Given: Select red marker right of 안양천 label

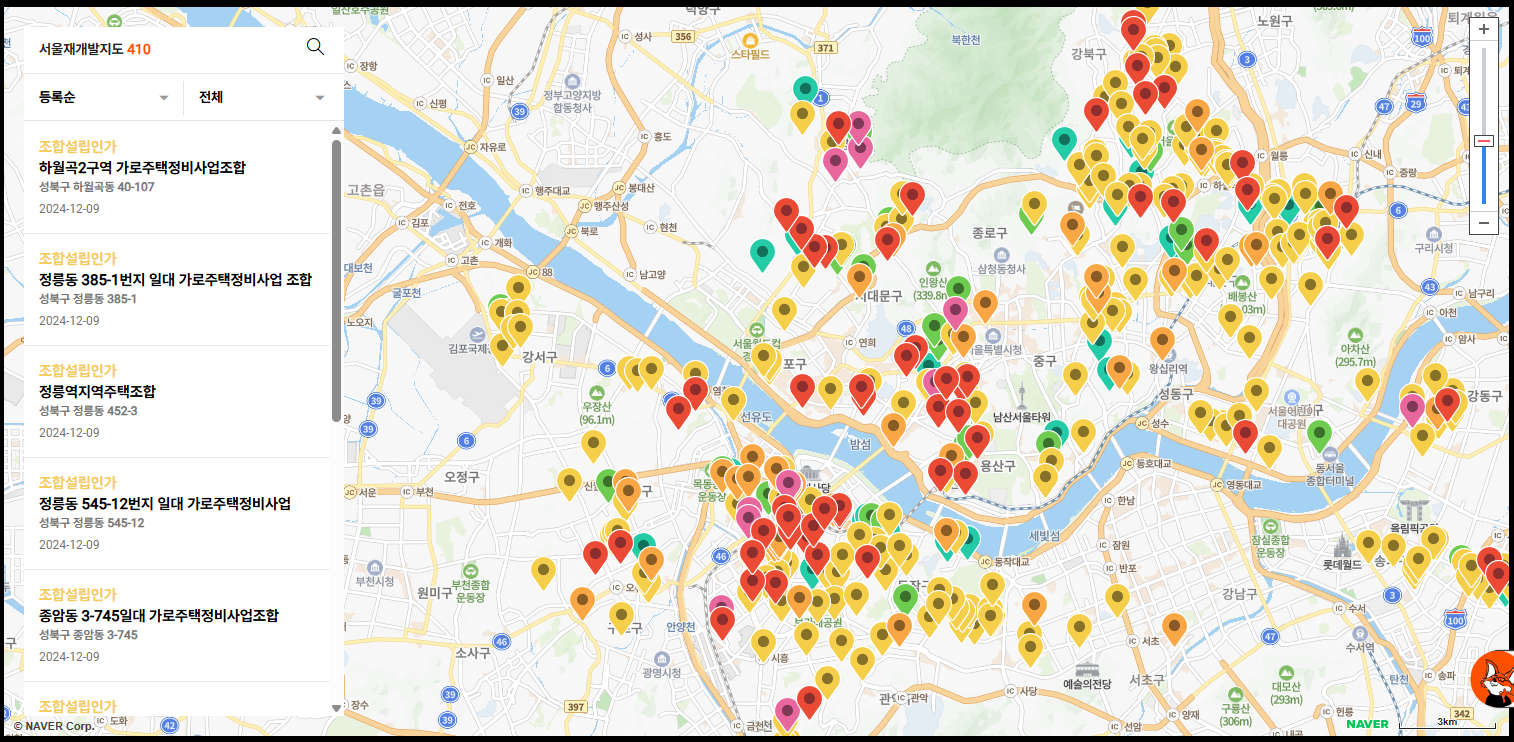Looking at the screenshot, I should 722,622.
